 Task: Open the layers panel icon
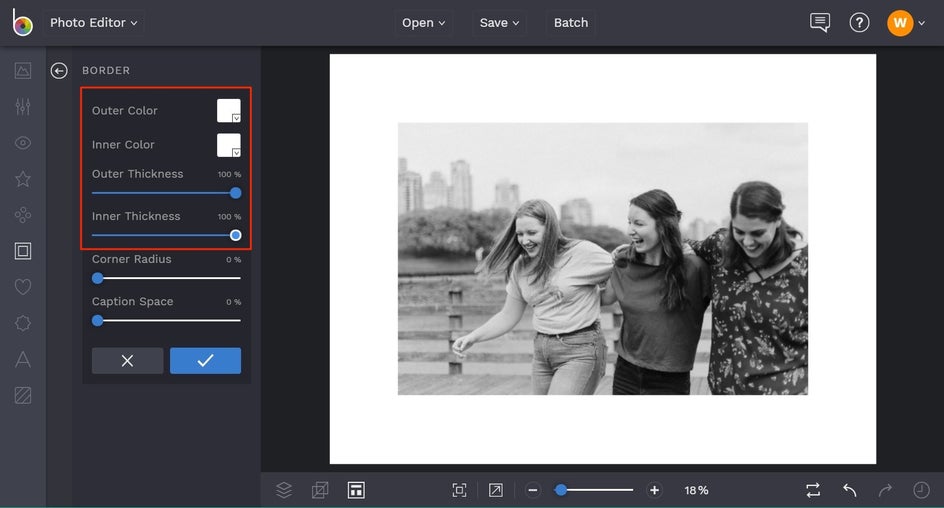click(284, 490)
